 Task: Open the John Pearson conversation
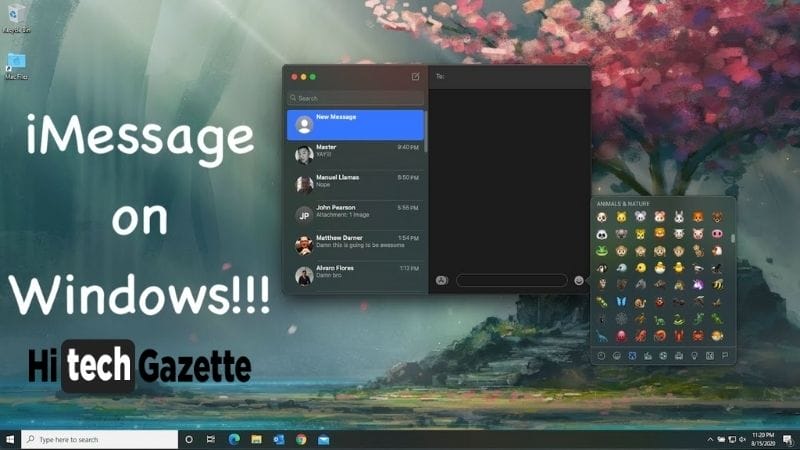pos(356,215)
